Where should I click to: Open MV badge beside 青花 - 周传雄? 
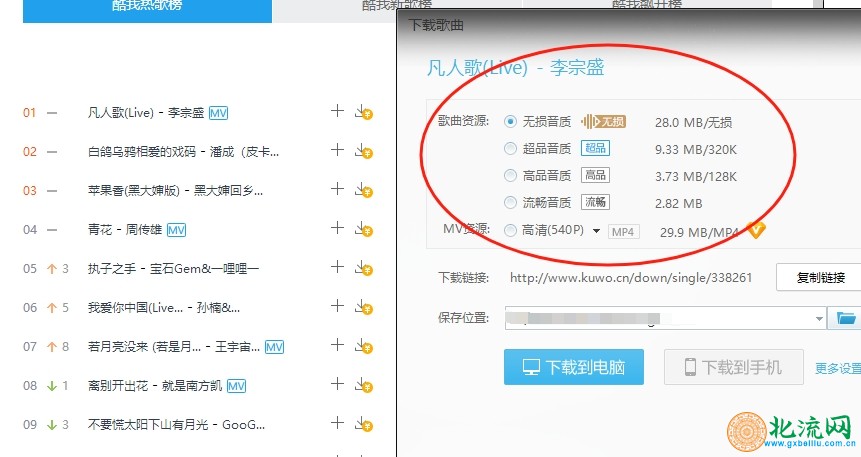[x=176, y=230]
